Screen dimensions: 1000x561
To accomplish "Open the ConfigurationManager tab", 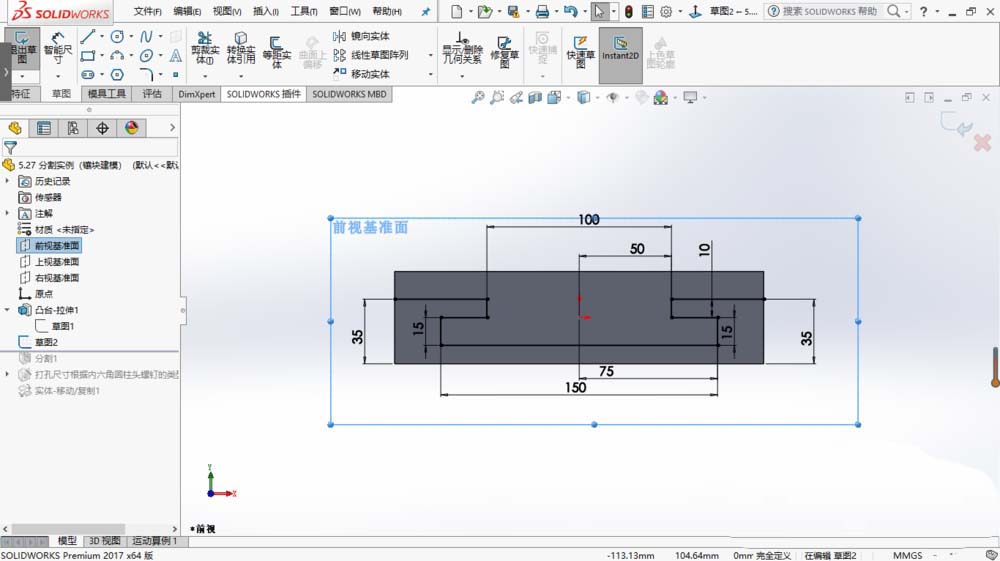I will pos(73,128).
